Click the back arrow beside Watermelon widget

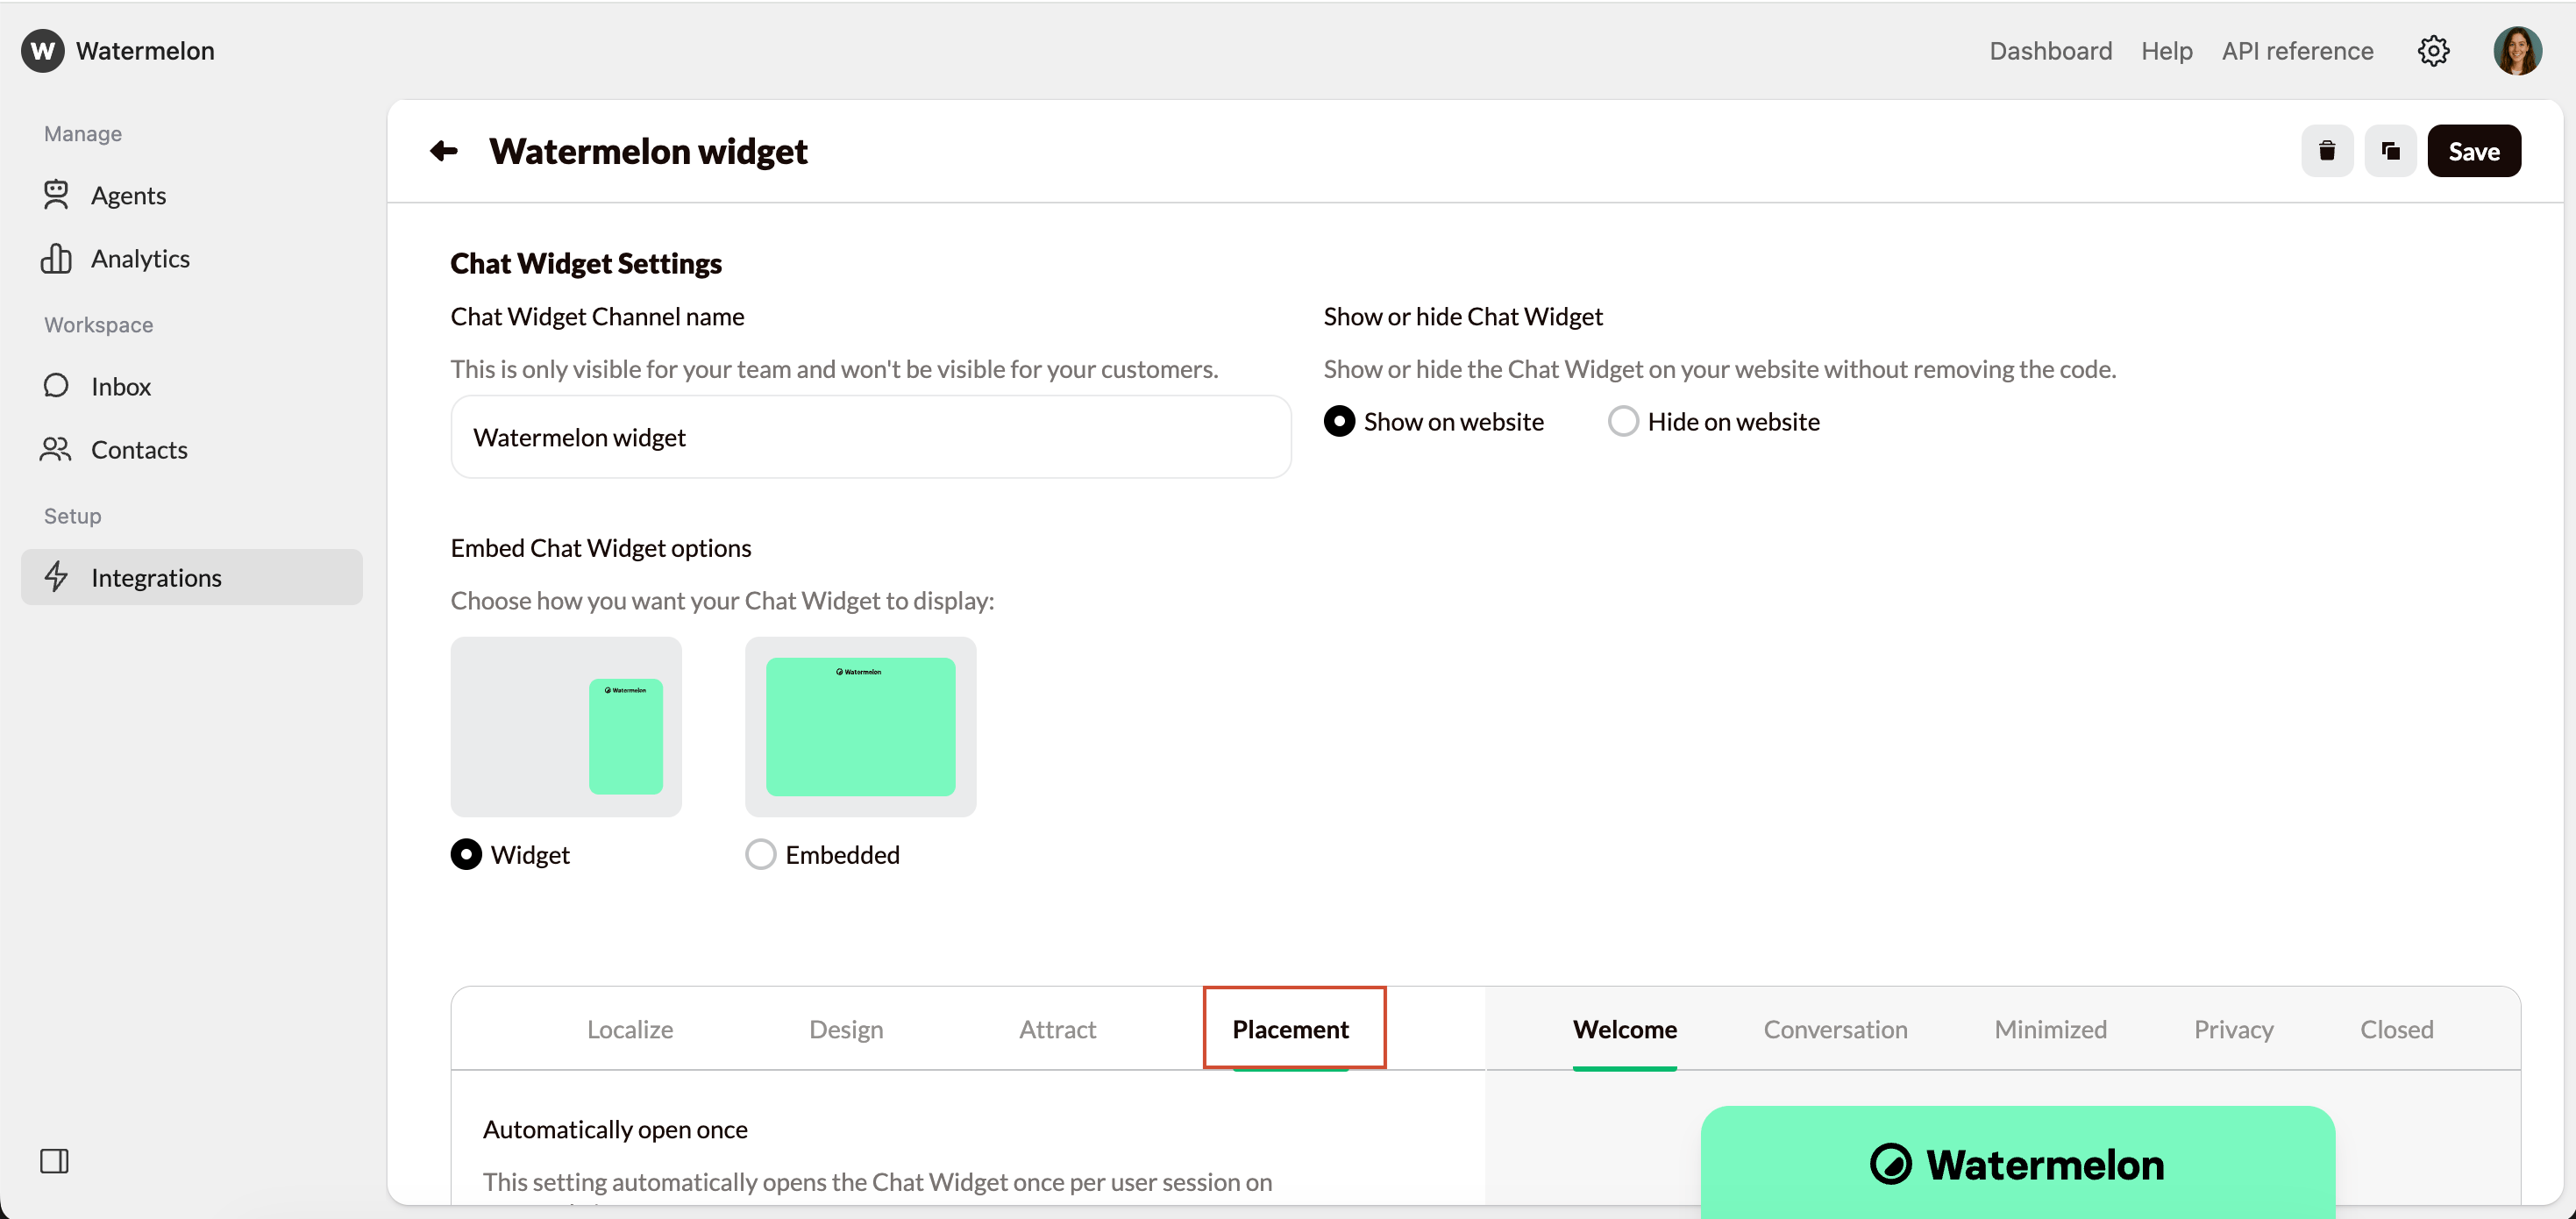tap(444, 151)
